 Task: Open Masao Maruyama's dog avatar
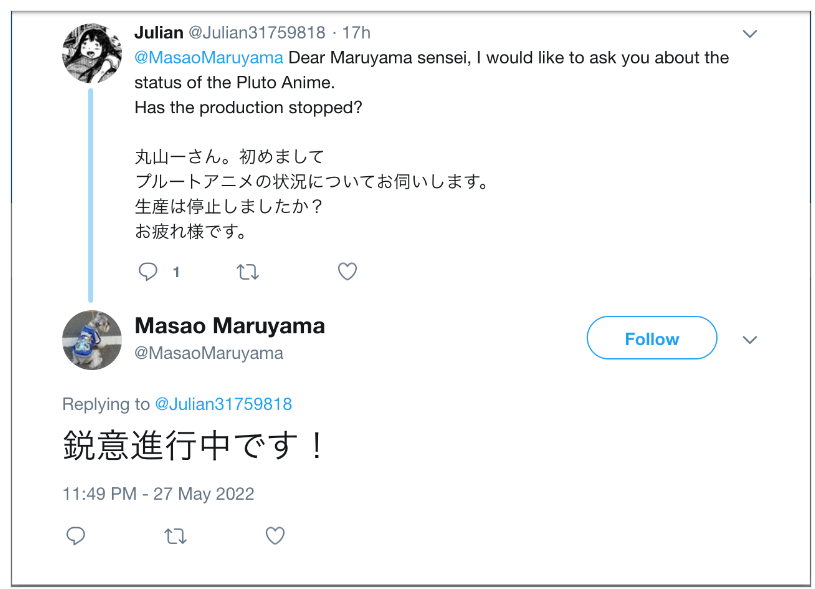point(92,340)
